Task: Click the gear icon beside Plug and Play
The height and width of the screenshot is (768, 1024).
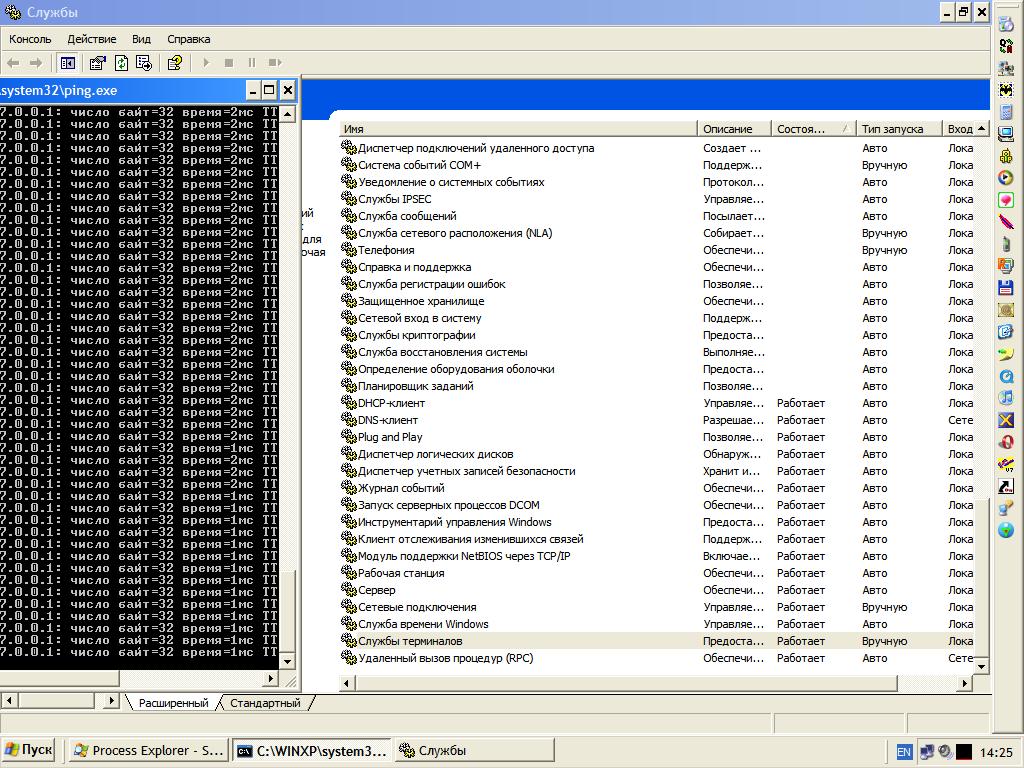Action: (349, 436)
